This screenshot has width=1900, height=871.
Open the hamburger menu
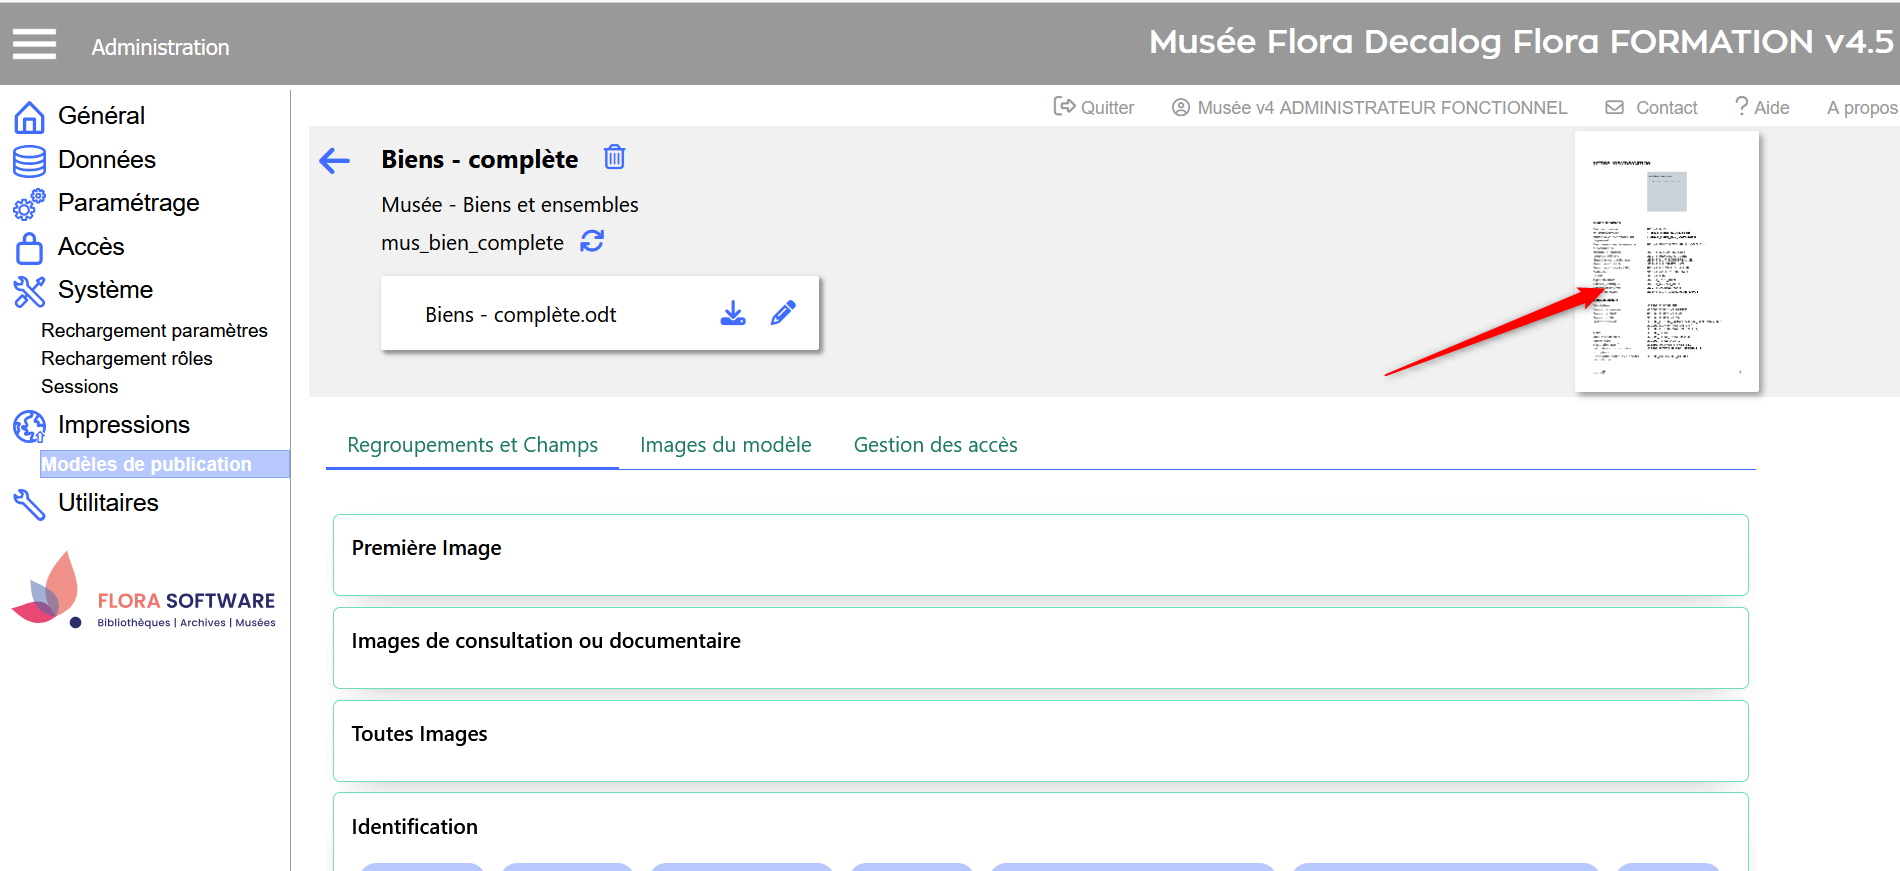[x=34, y=44]
